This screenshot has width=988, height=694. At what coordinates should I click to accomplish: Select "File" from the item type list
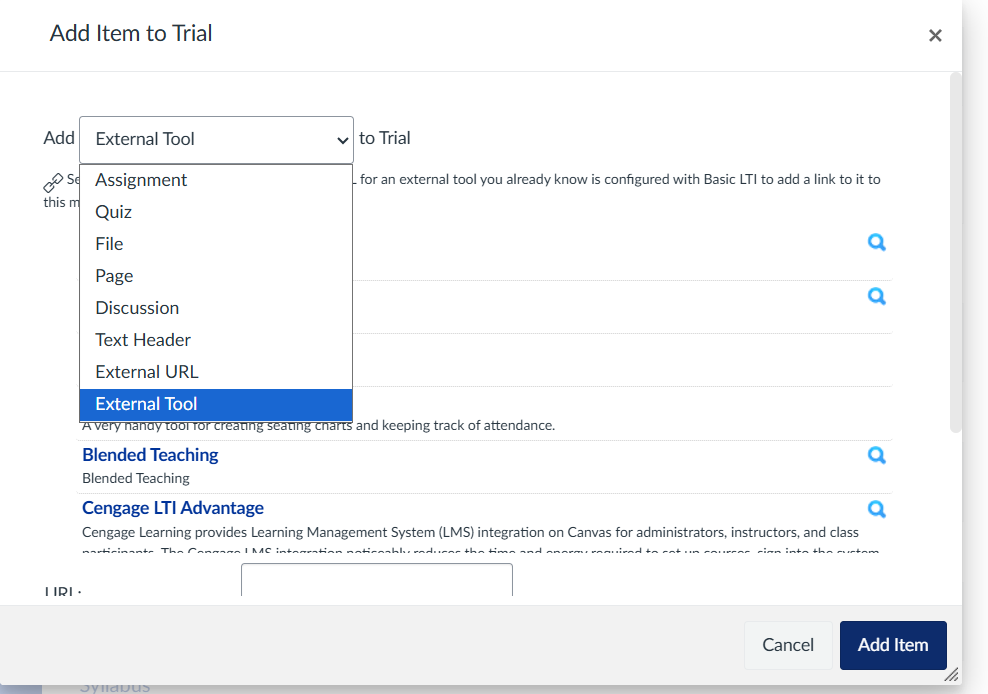(108, 243)
